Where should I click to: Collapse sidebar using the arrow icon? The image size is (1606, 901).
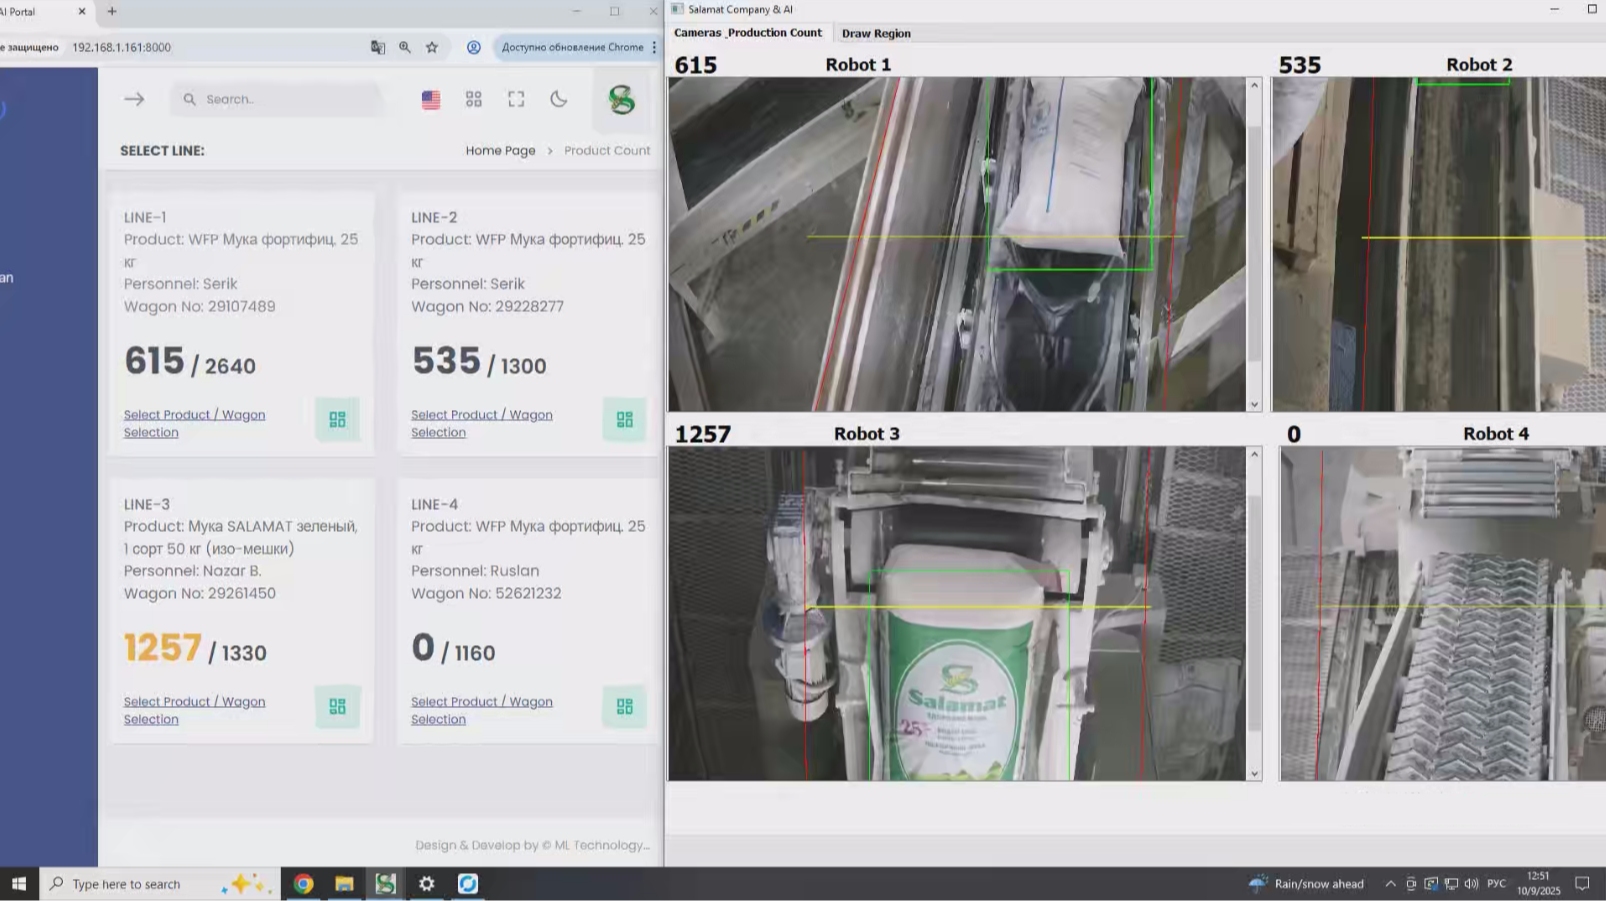134,99
